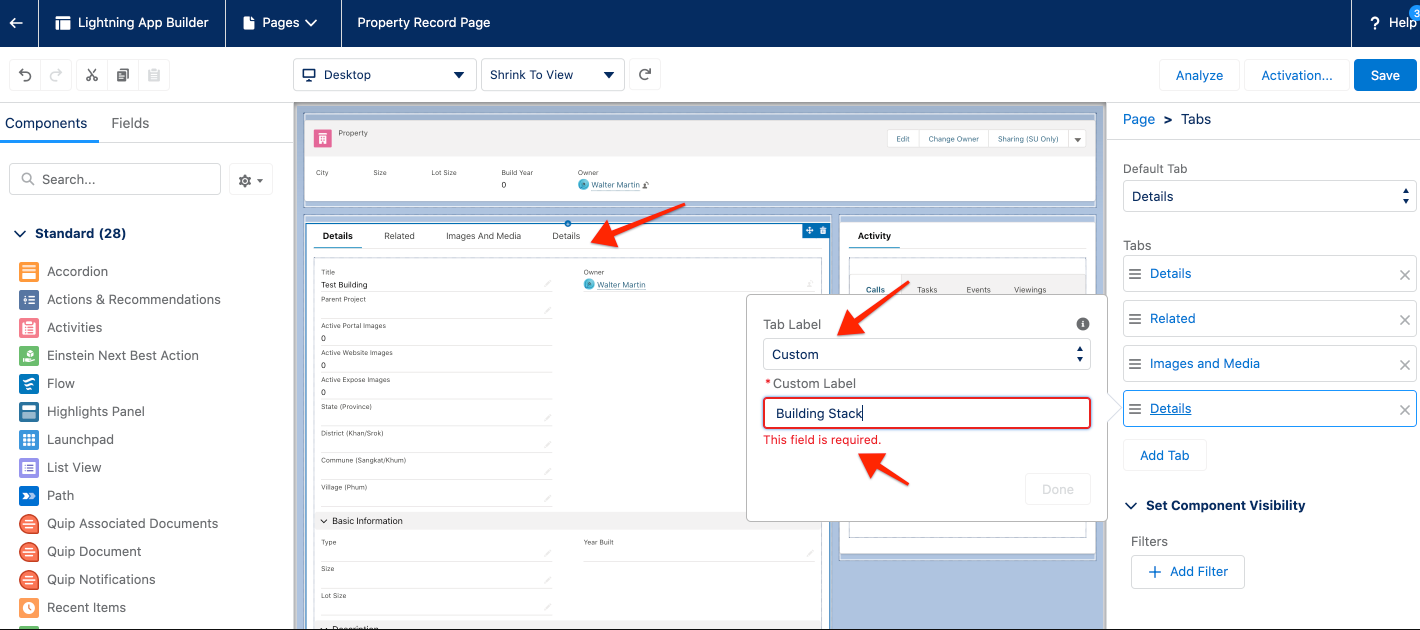Change form factor using the Desktop dropdown

click(x=384, y=74)
